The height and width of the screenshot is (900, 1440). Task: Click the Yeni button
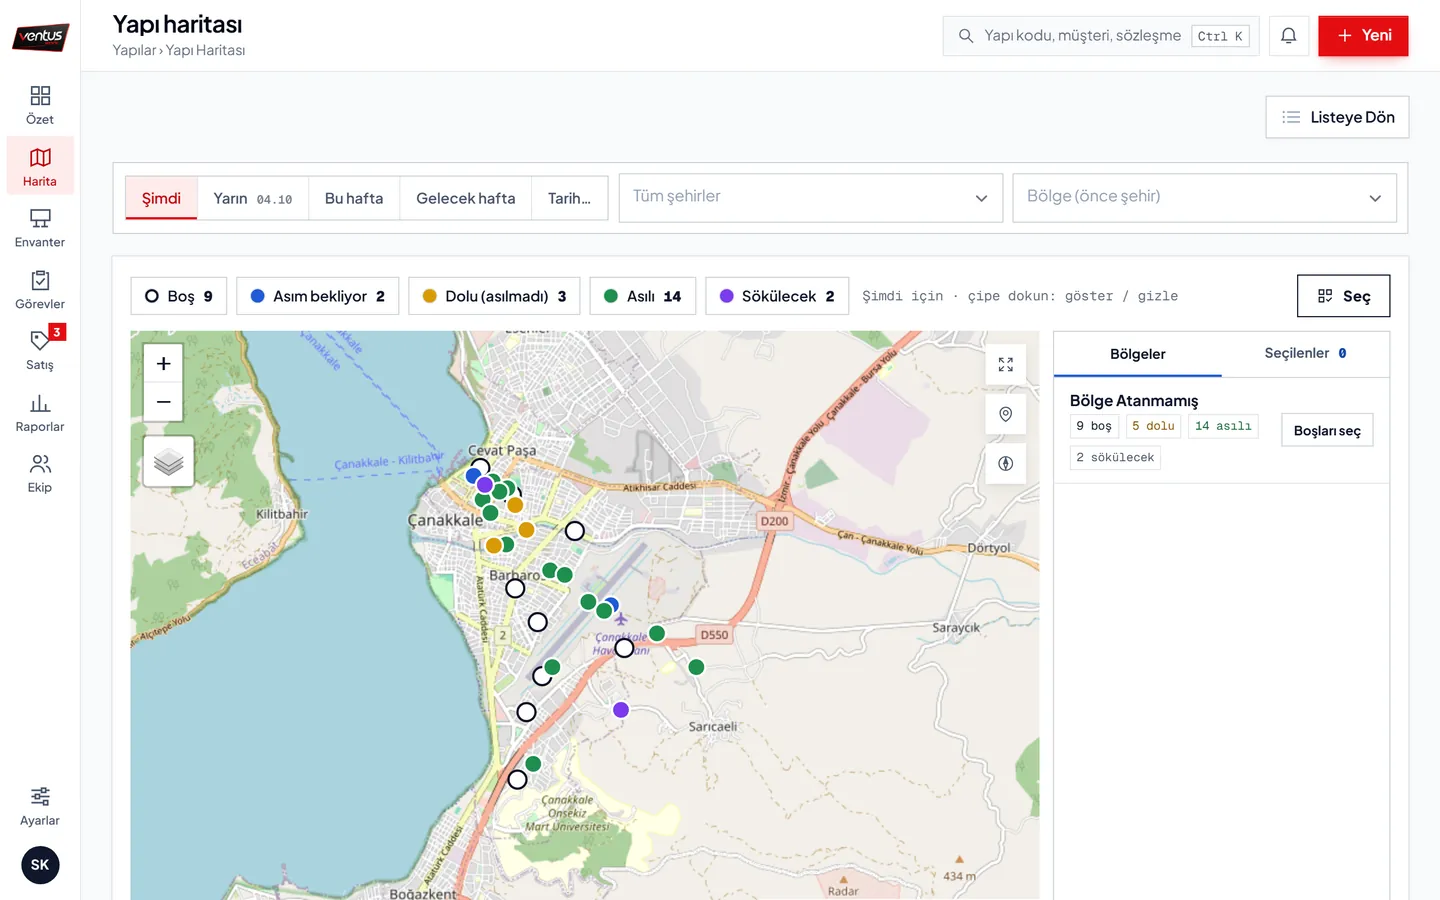(1363, 36)
